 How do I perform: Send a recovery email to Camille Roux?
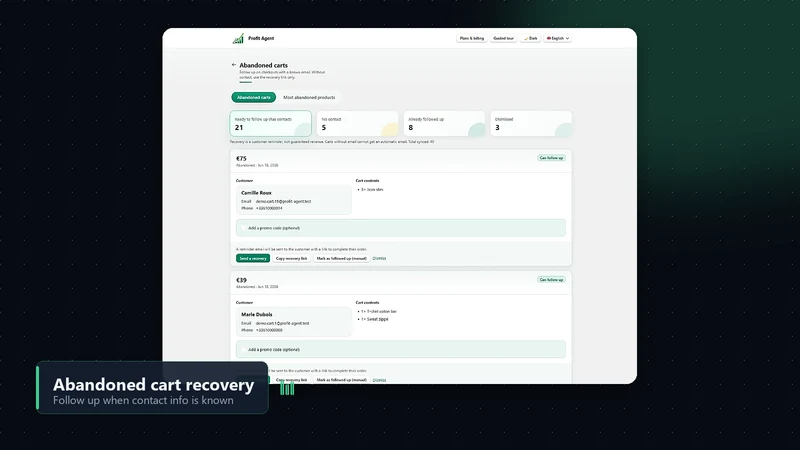(253, 258)
